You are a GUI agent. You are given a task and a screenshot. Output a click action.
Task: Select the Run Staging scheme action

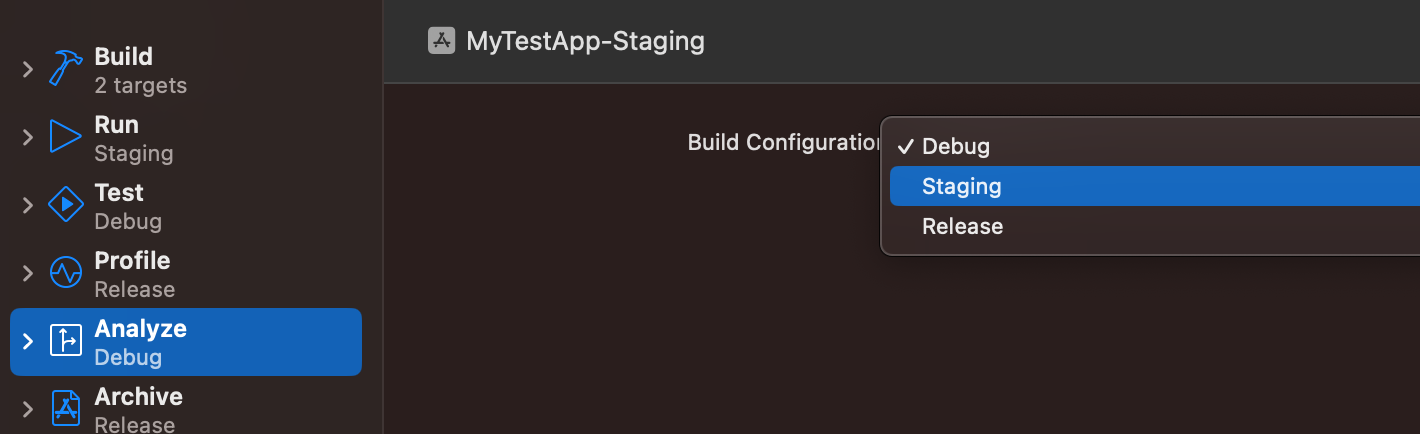pos(133,138)
